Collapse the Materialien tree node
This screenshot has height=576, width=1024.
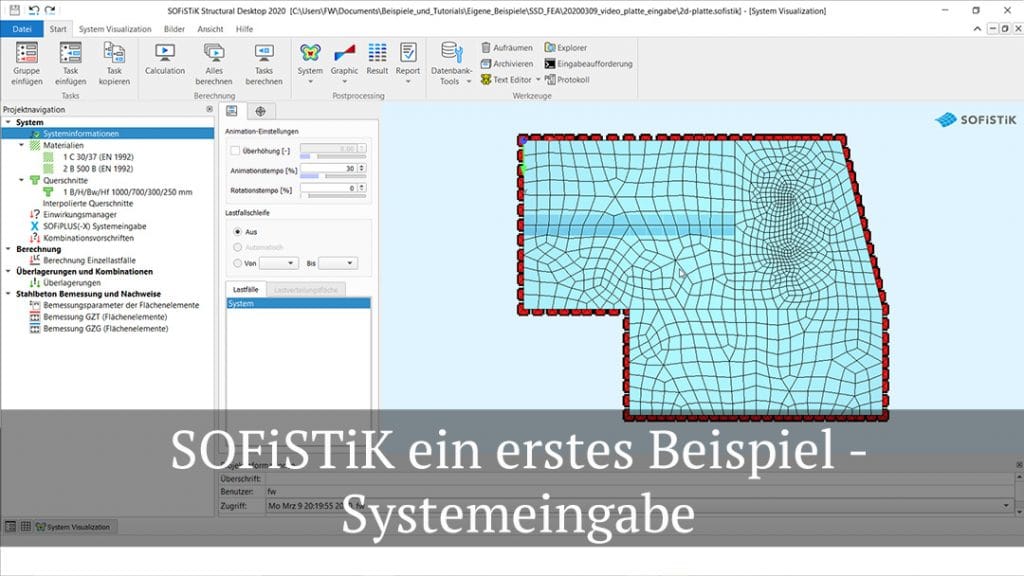[x=22, y=145]
